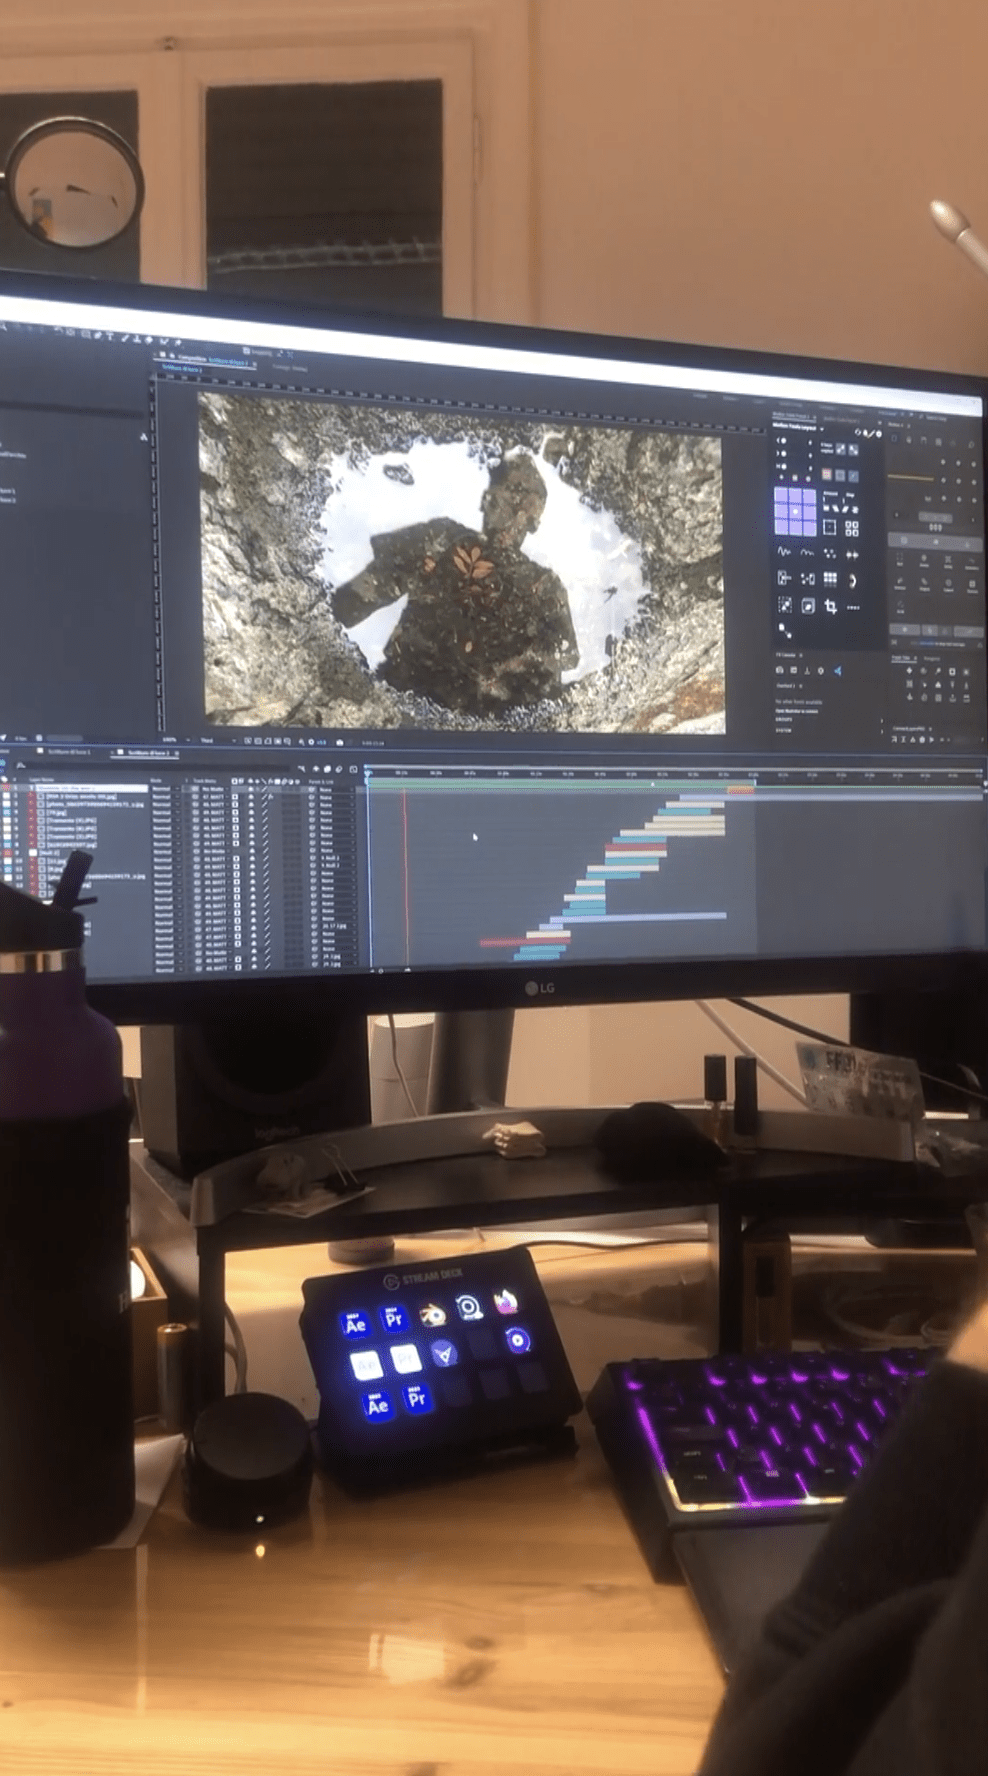Select the long purple layer bar in the timeline
This screenshot has height=1776, width=988.
651,916
